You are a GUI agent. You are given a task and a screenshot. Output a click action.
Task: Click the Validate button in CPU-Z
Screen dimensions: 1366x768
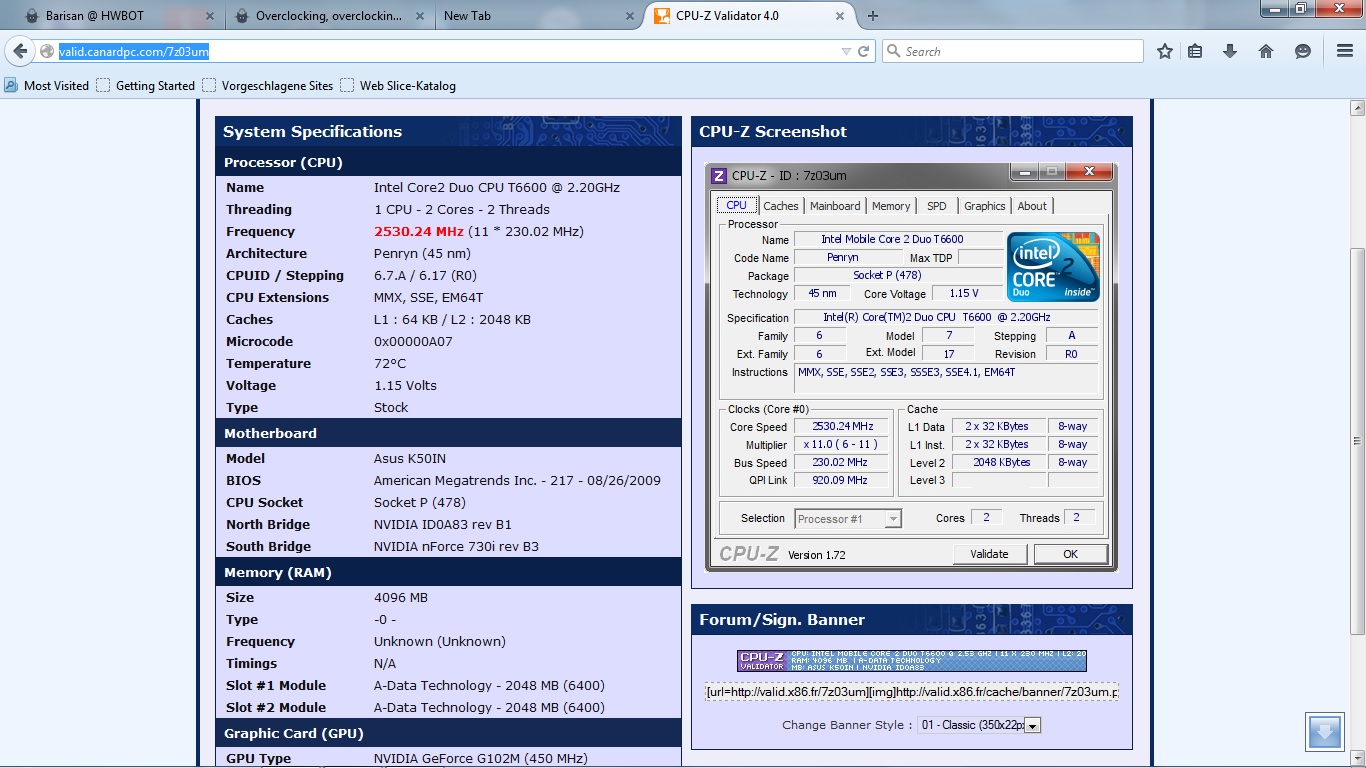[x=990, y=554]
